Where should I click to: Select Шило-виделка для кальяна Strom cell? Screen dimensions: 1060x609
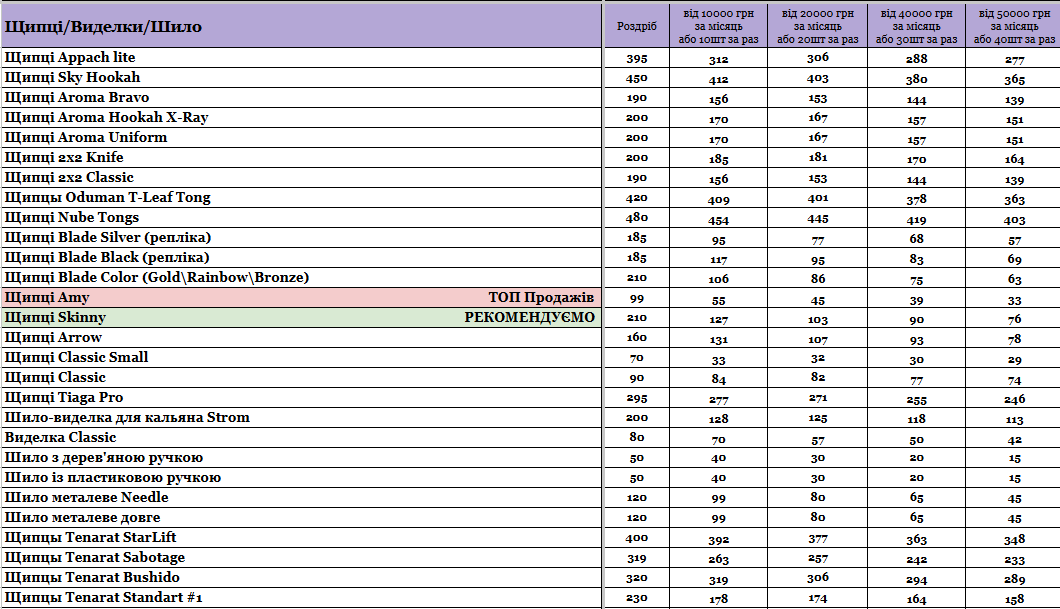[x=127, y=418]
